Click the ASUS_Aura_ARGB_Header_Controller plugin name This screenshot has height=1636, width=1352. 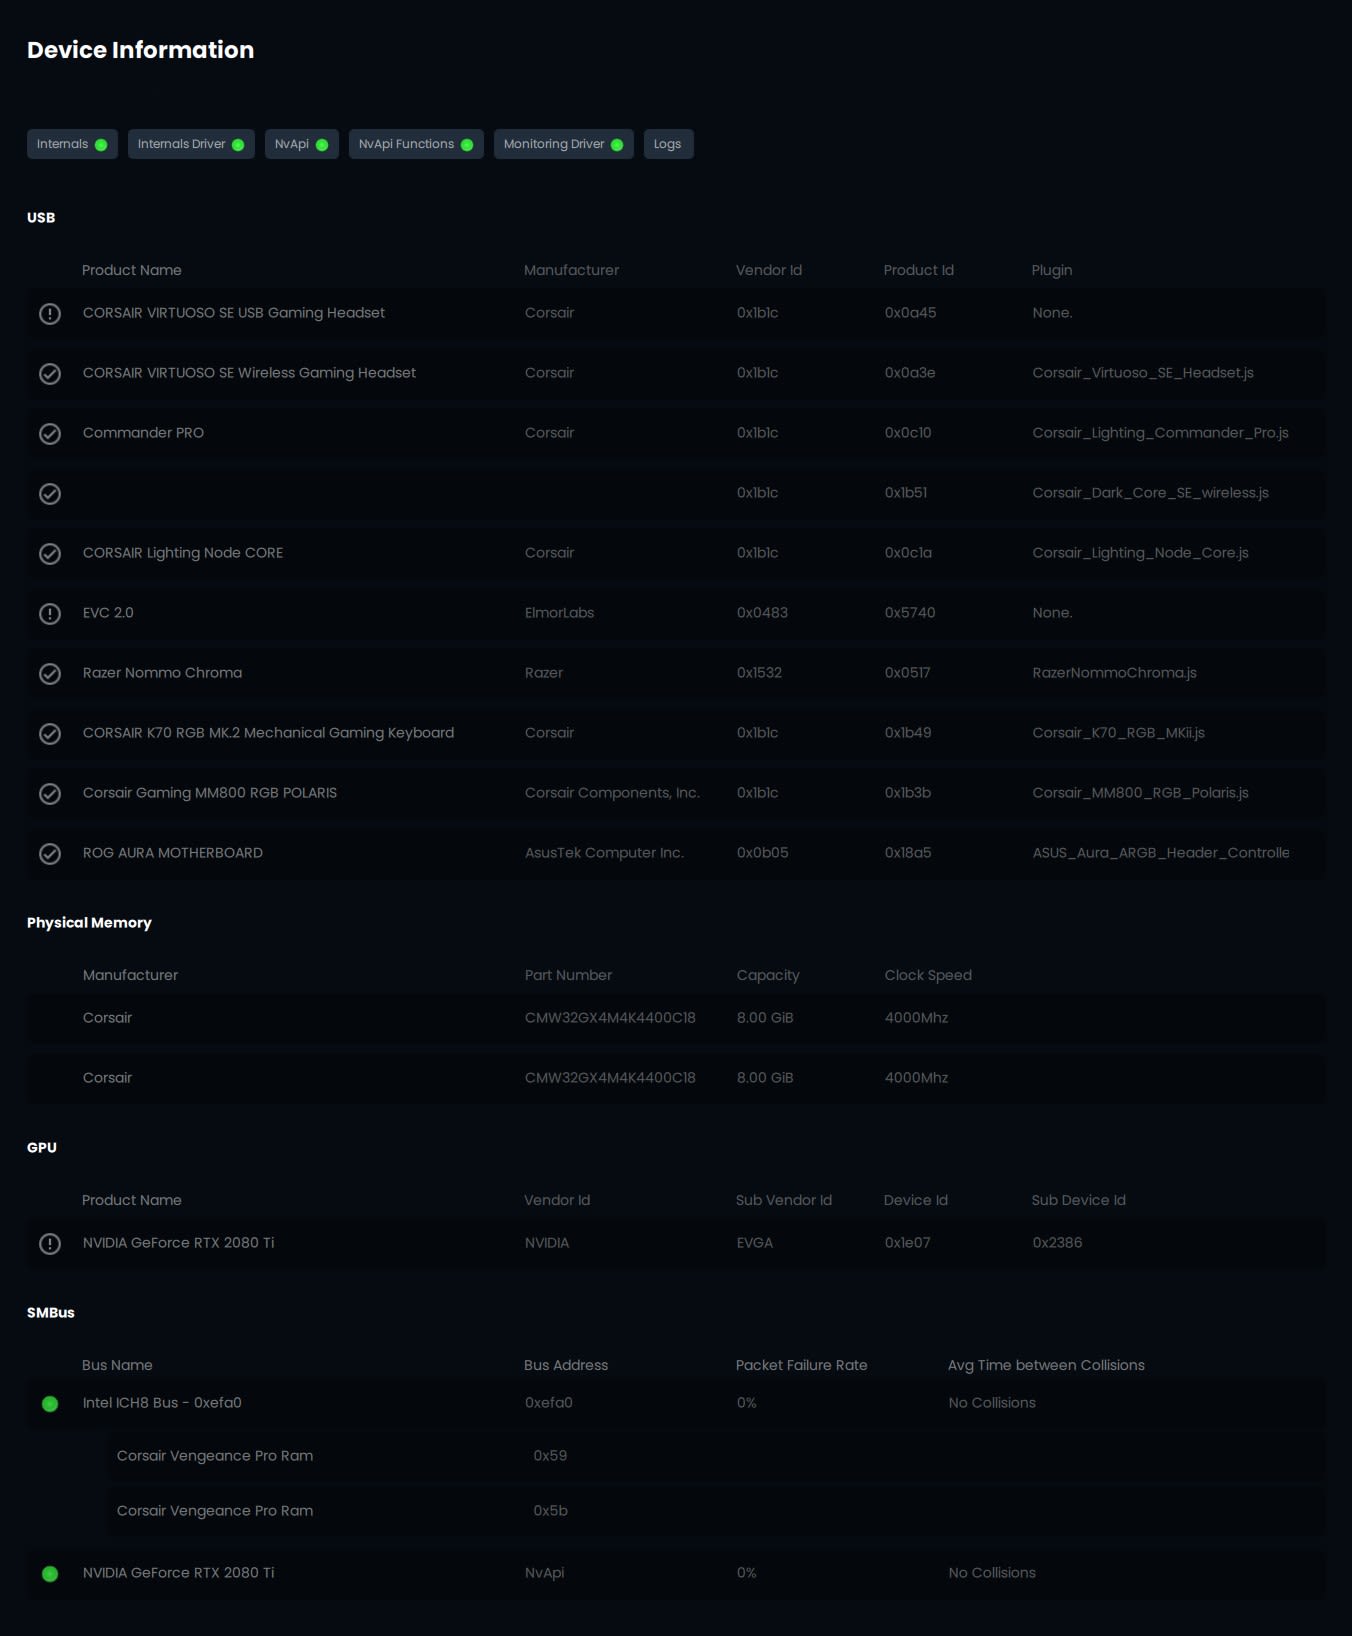coord(1161,853)
